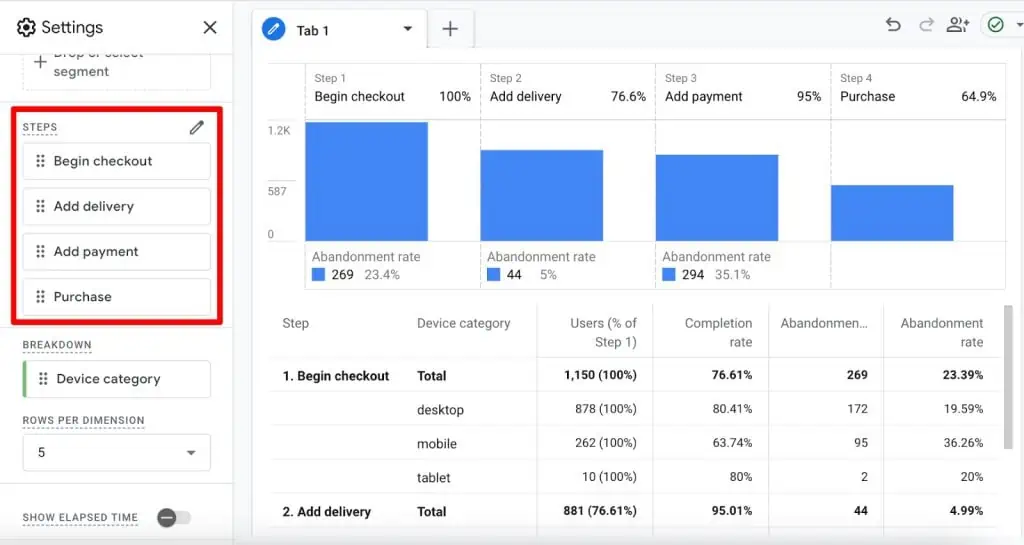Click the drag handle on Purchase step
Image resolution: width=1024 pixels, height=545 pixels.
(40, 297)
